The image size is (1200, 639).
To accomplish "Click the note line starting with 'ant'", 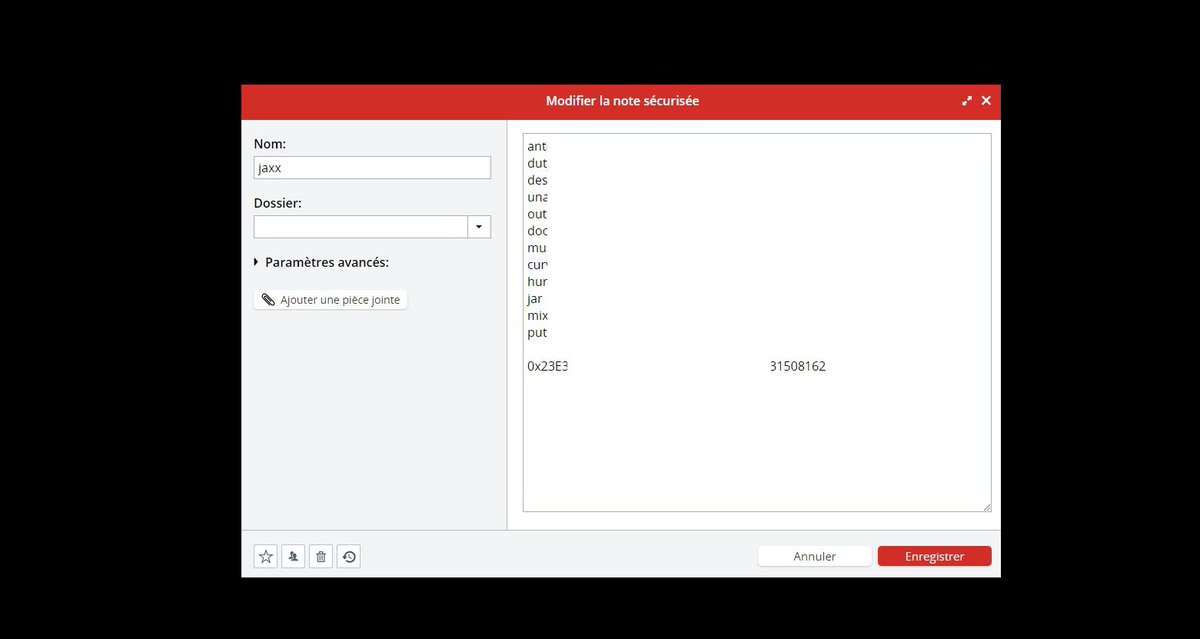I will tap(537, 146).
